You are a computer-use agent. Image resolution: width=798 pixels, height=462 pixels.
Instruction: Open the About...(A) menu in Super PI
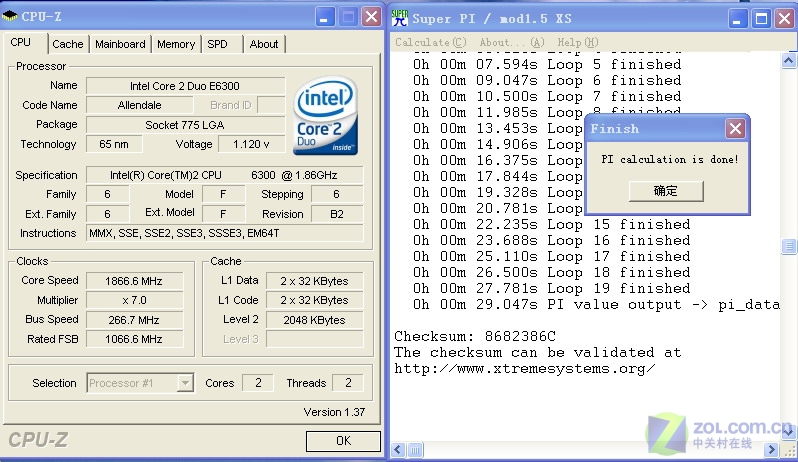tap(511, 42)
